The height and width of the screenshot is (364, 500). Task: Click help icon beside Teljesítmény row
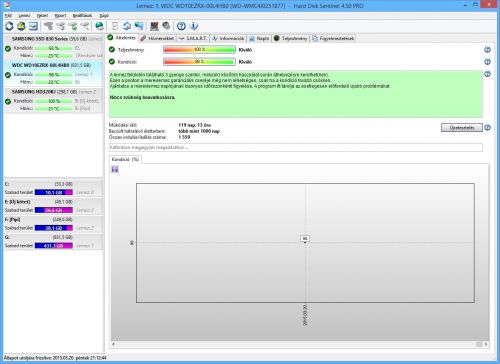(487, 50)
